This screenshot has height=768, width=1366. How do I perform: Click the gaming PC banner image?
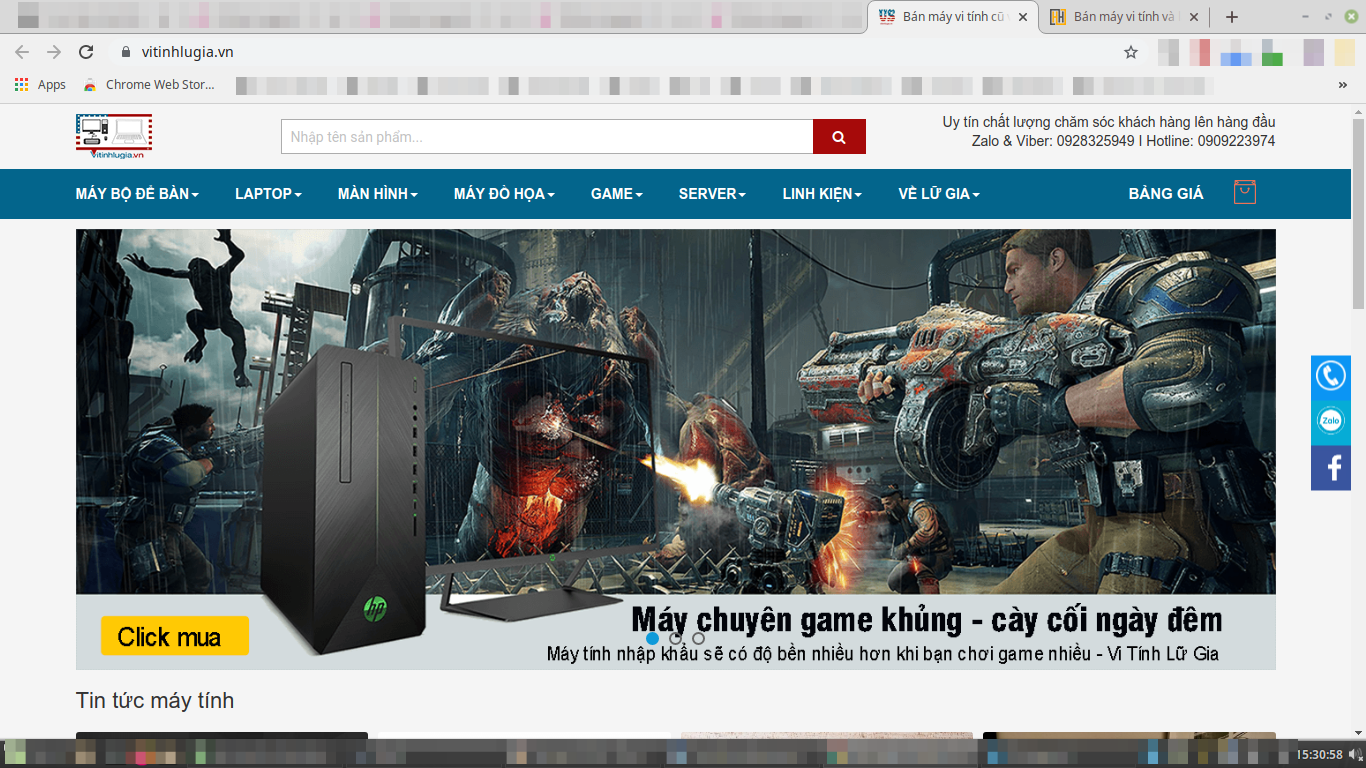coord(676,449)
